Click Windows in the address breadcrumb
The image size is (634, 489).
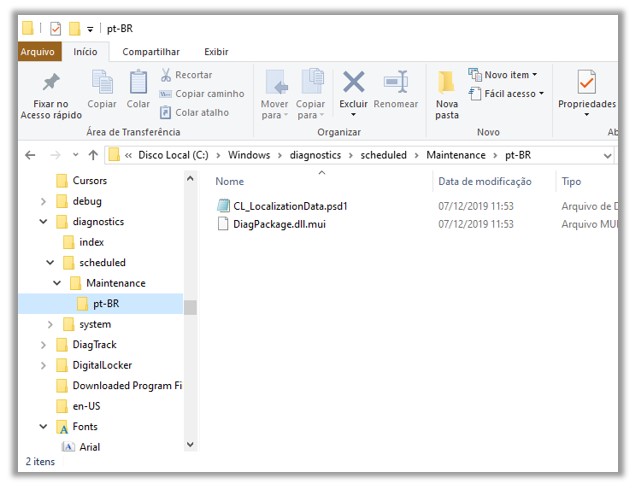(x=249, y=155)
